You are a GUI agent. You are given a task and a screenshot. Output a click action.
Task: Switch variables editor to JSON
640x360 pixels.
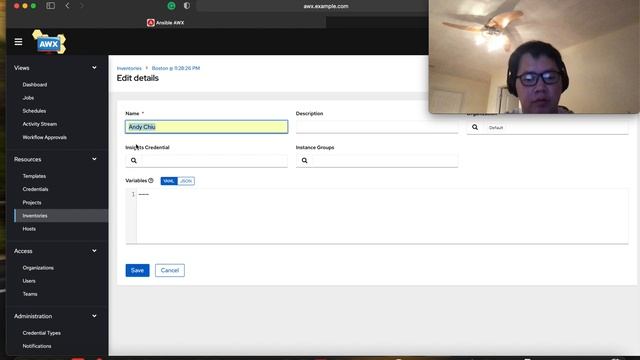click(x=186, y=181)
